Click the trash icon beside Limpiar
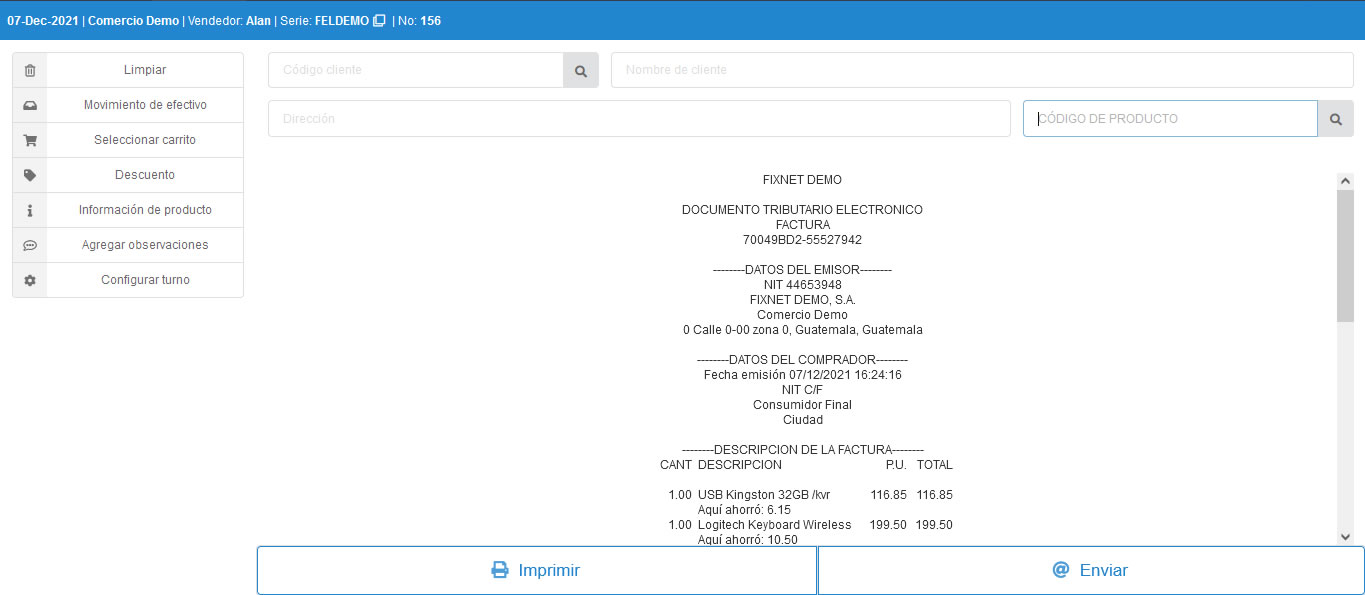The height and width of the screenshot is (595, 1365). pos(30,70)
